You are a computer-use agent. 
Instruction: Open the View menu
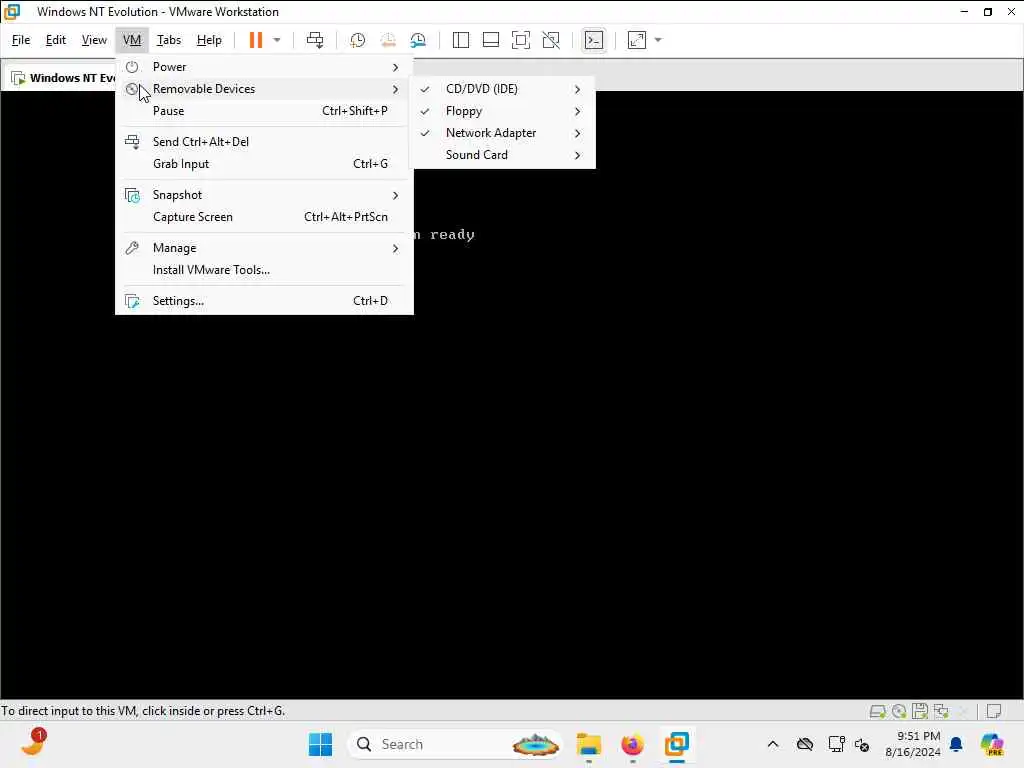[94, 40]
